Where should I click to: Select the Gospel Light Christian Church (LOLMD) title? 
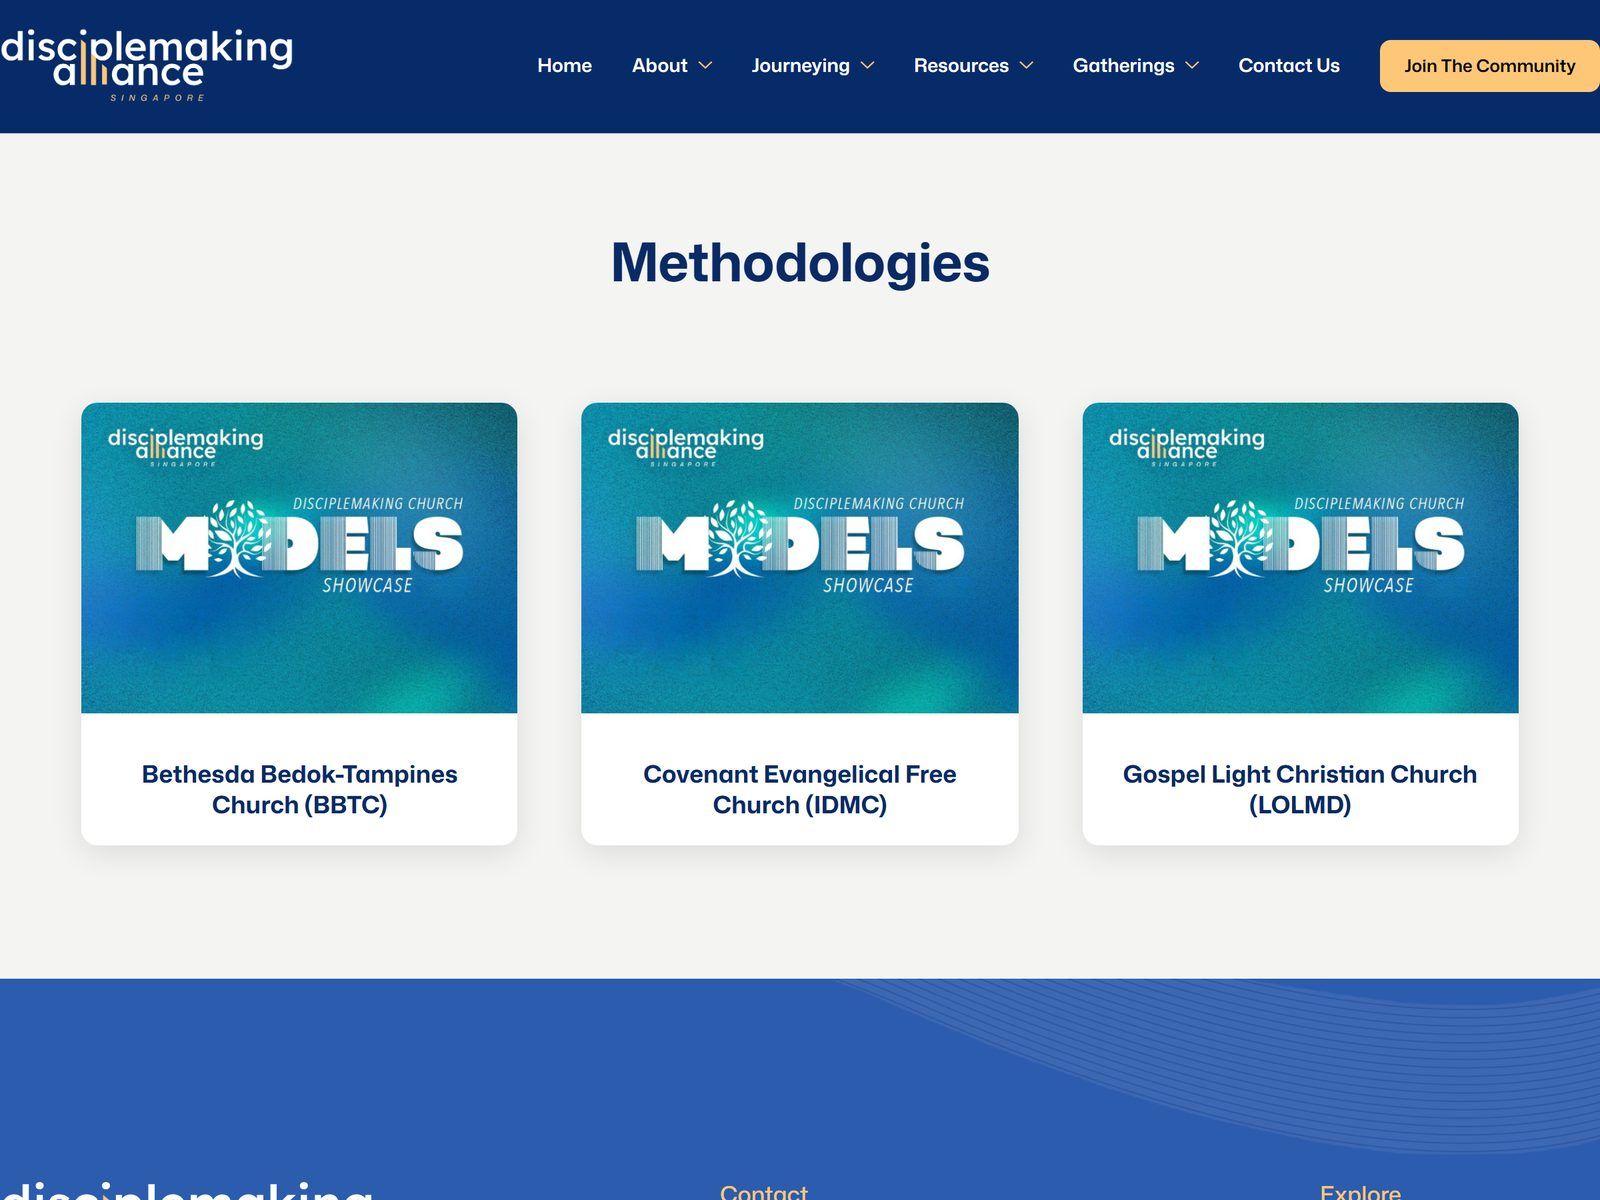pos(1300,789)
